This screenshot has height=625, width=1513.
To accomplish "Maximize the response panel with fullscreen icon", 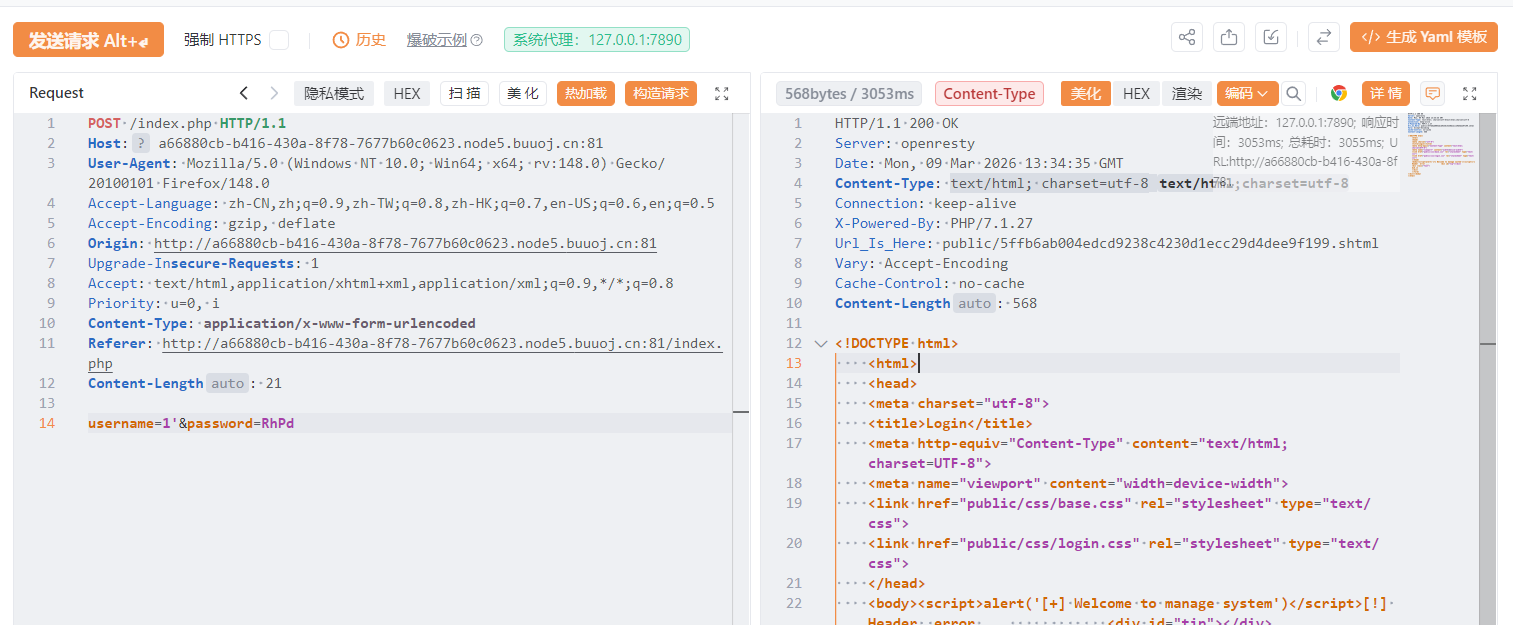I will pos(1469,93).
